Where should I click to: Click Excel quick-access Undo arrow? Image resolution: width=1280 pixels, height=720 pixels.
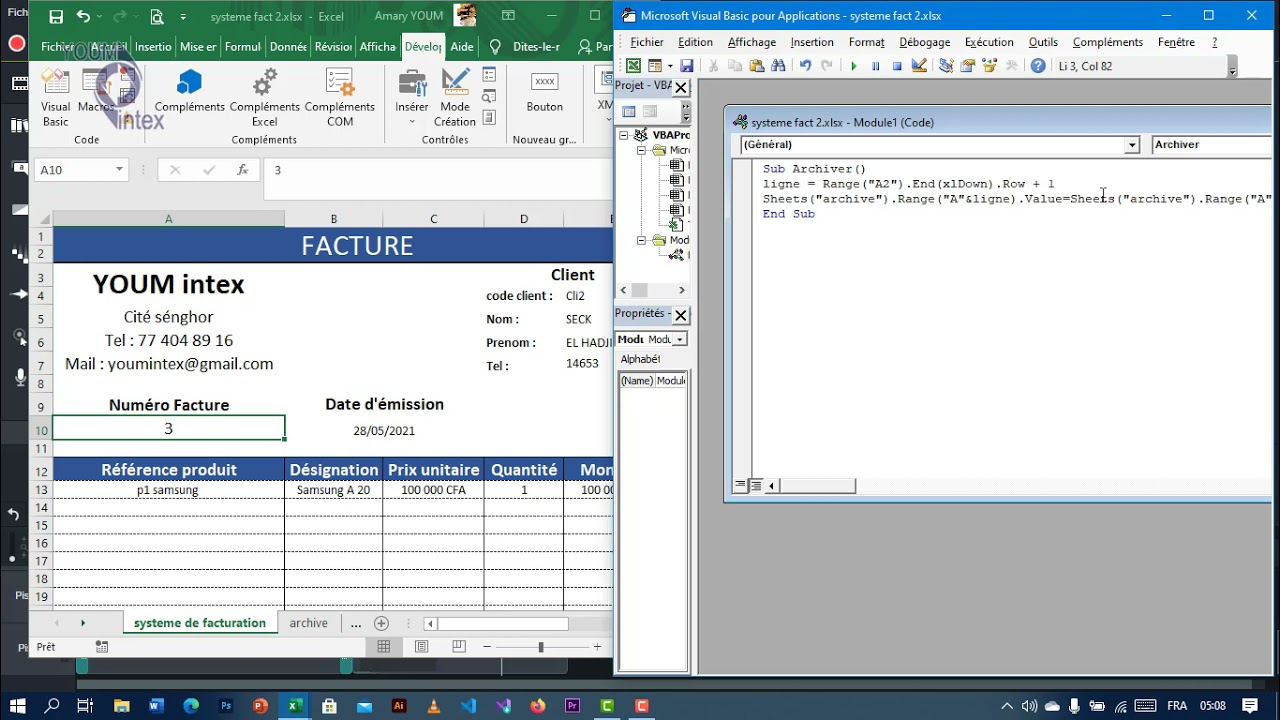coord(83,17)
